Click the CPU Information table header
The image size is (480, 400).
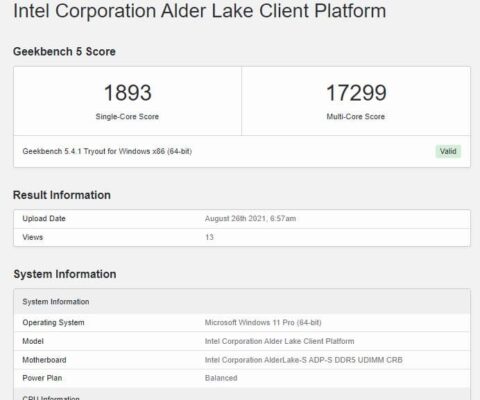click(242, 395)
